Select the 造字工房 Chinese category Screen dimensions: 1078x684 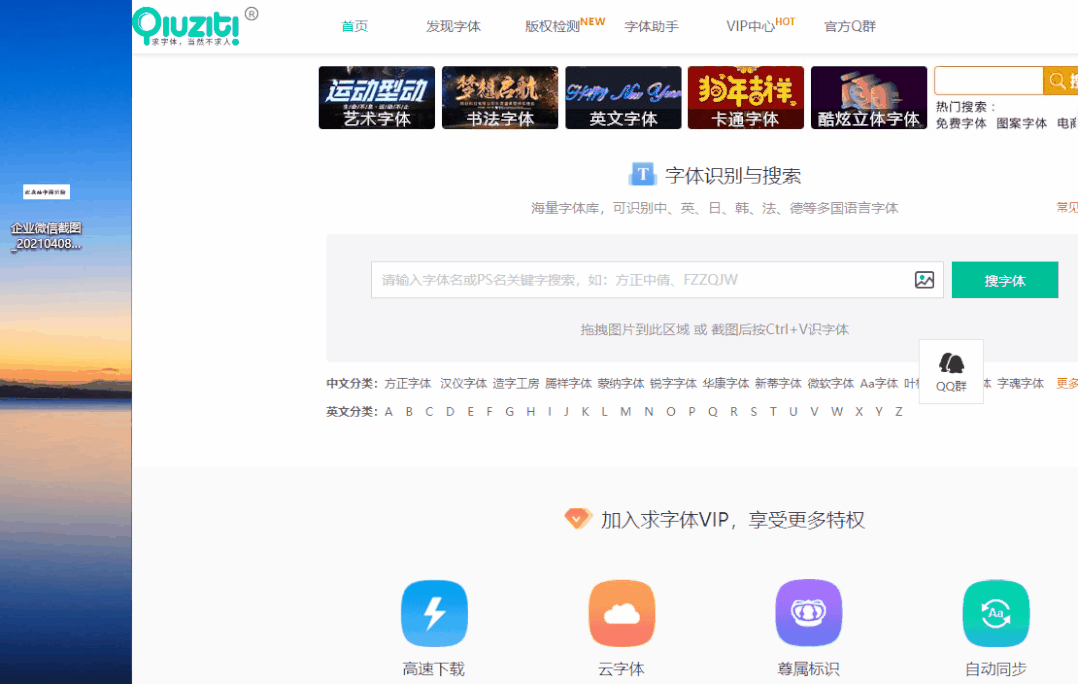(516, 384)
